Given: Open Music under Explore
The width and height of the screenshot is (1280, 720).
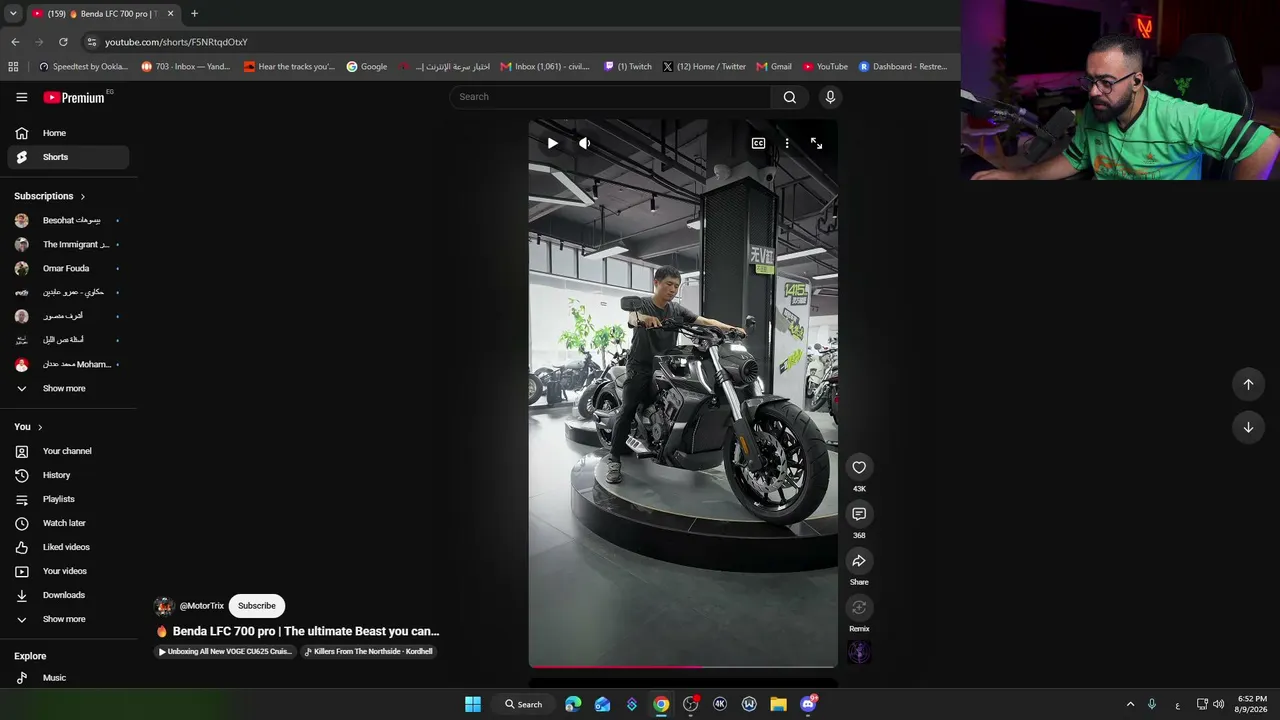Looking at the screenshot, I should [68, 678].
